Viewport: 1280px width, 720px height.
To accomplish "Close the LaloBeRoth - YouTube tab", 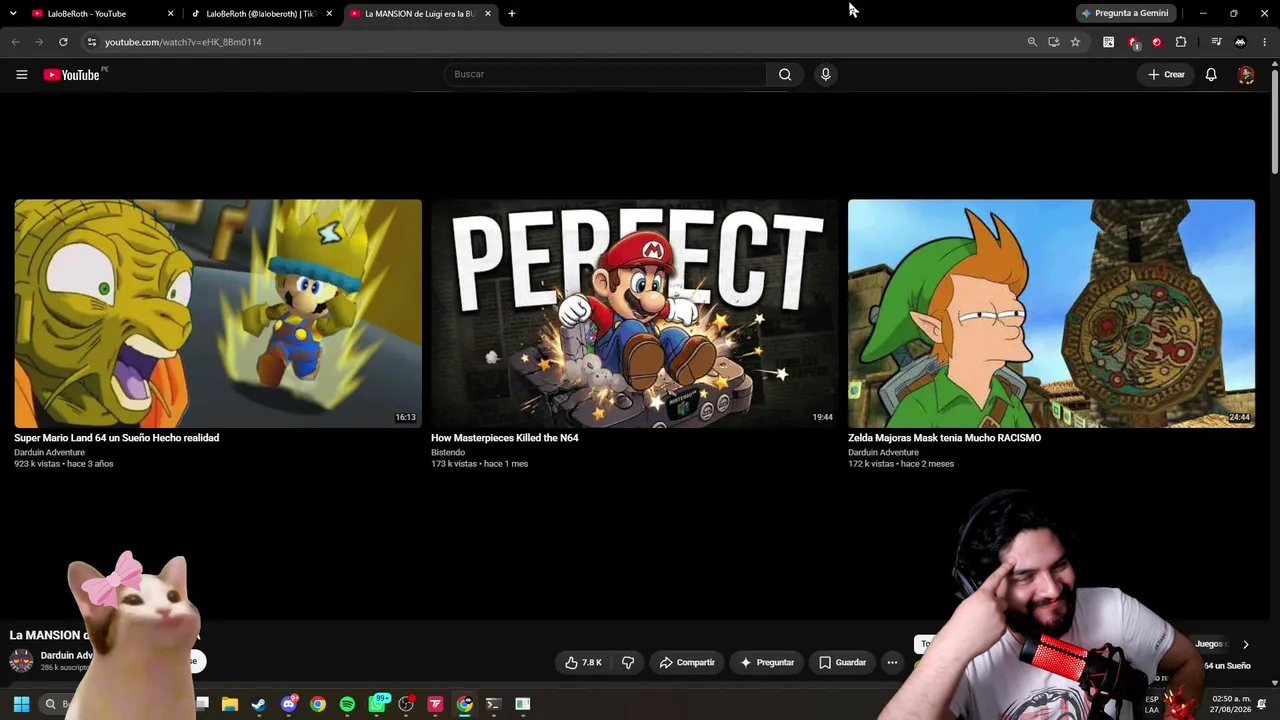I will coord(170,13).
